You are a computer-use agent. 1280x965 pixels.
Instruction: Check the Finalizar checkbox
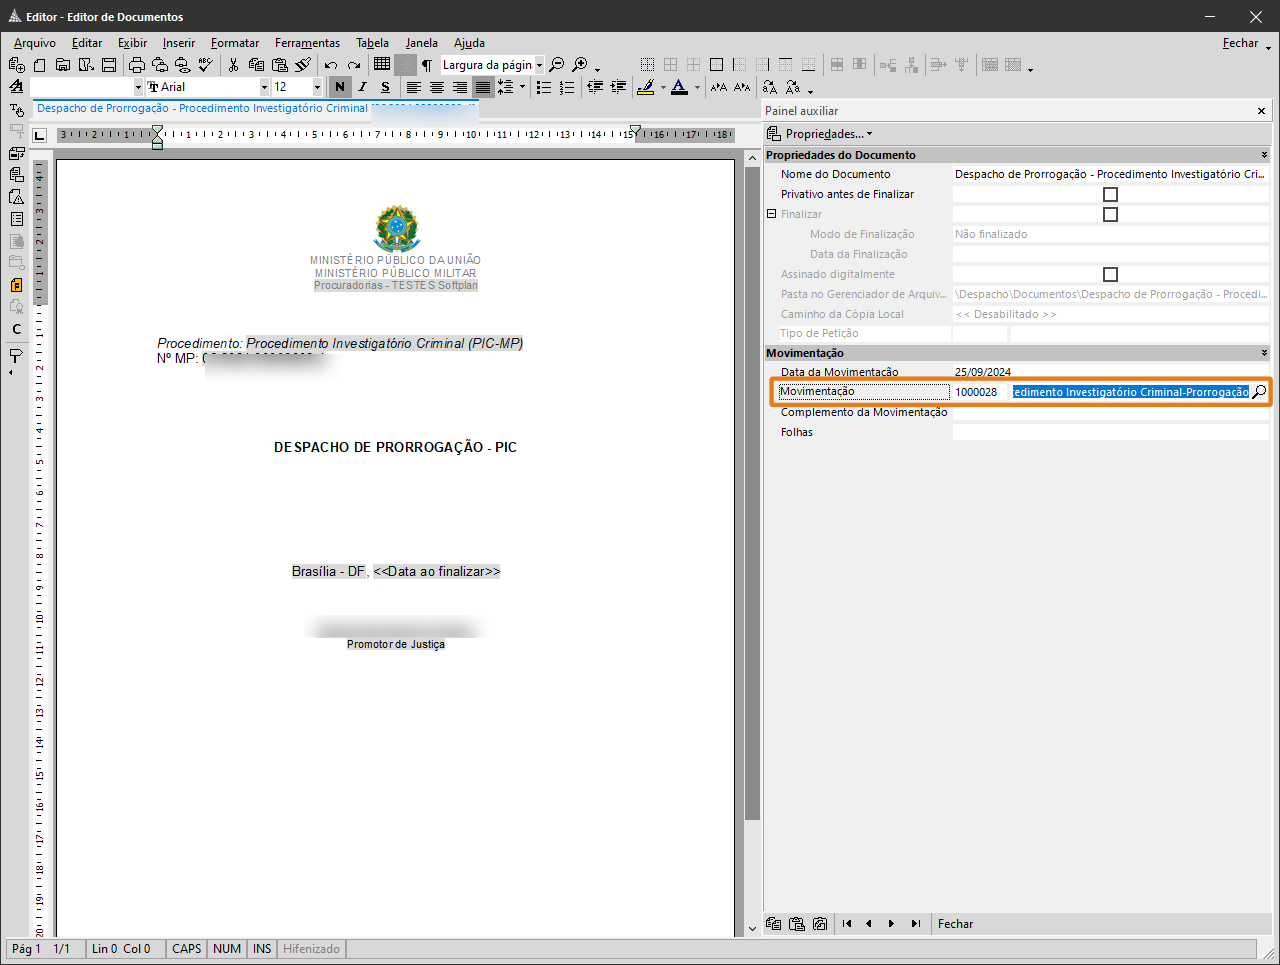click(1110, 214)
